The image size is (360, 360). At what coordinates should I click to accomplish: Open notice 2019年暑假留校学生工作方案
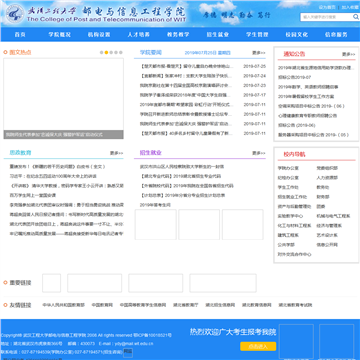click(306, 97)
